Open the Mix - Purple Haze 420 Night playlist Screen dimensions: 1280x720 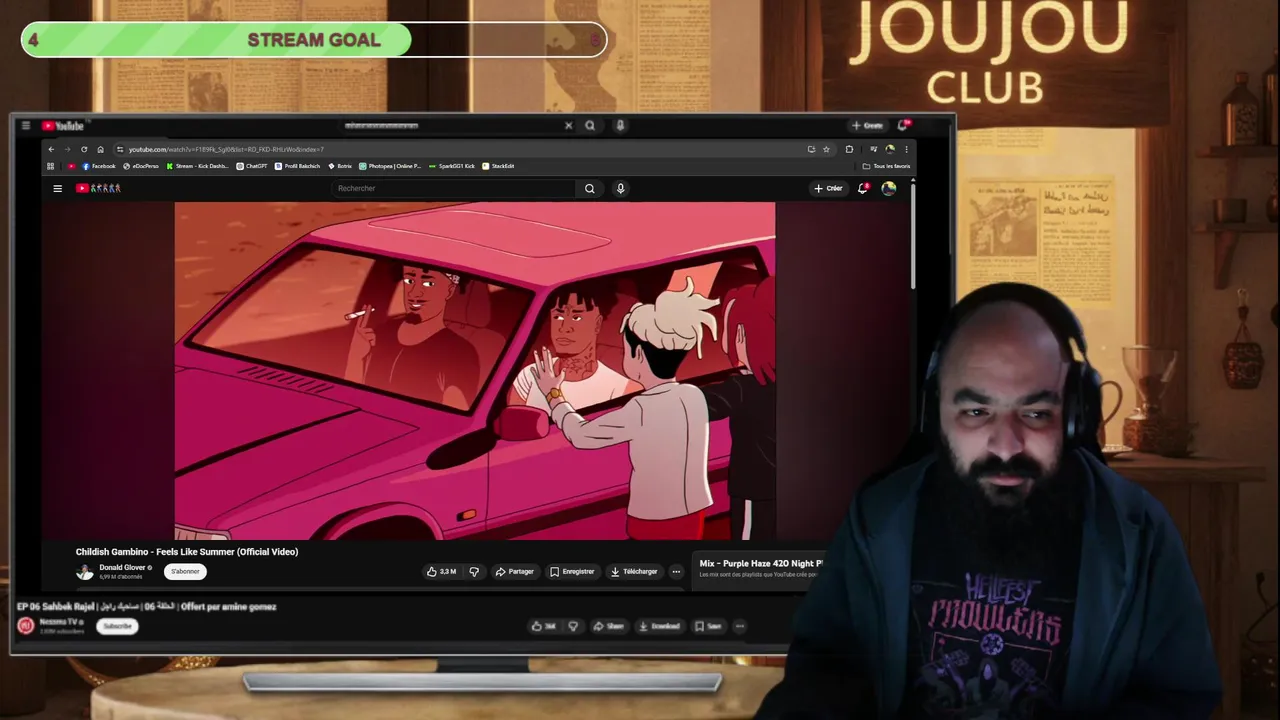(761, 564)
